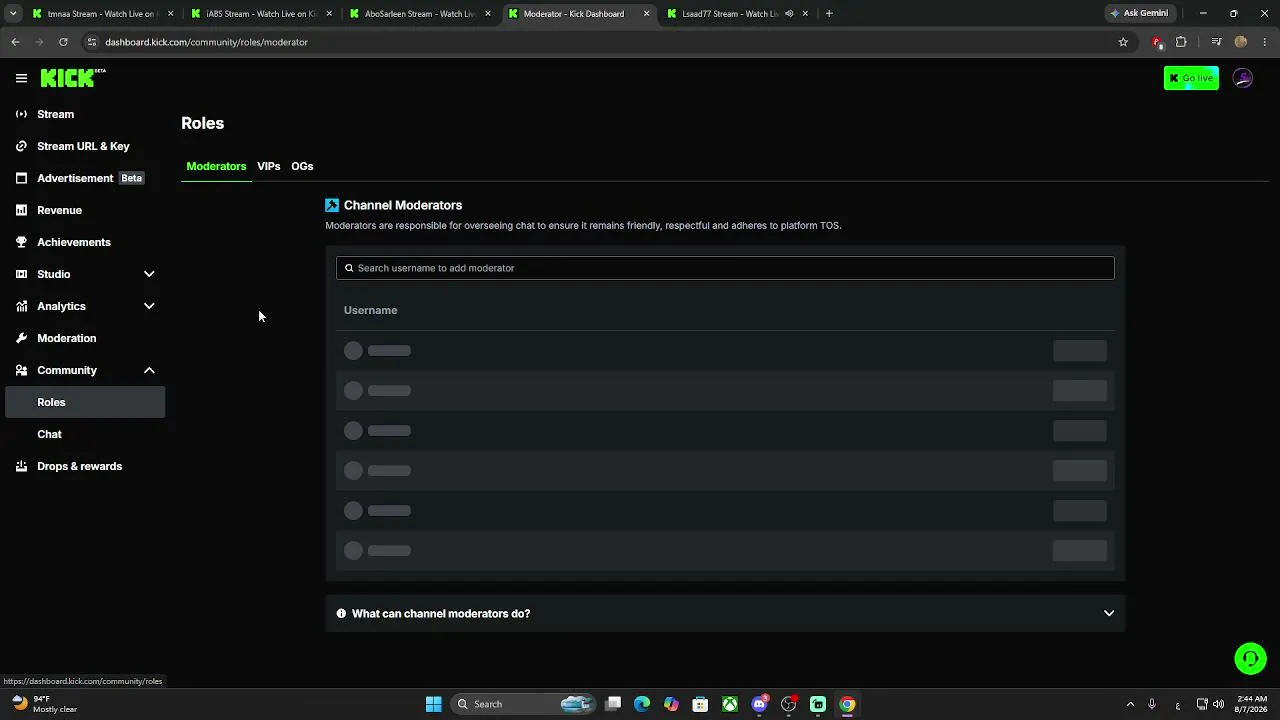Switch to the OGs tab
The height and width of the screenshot is (720, 1280).
302,166
